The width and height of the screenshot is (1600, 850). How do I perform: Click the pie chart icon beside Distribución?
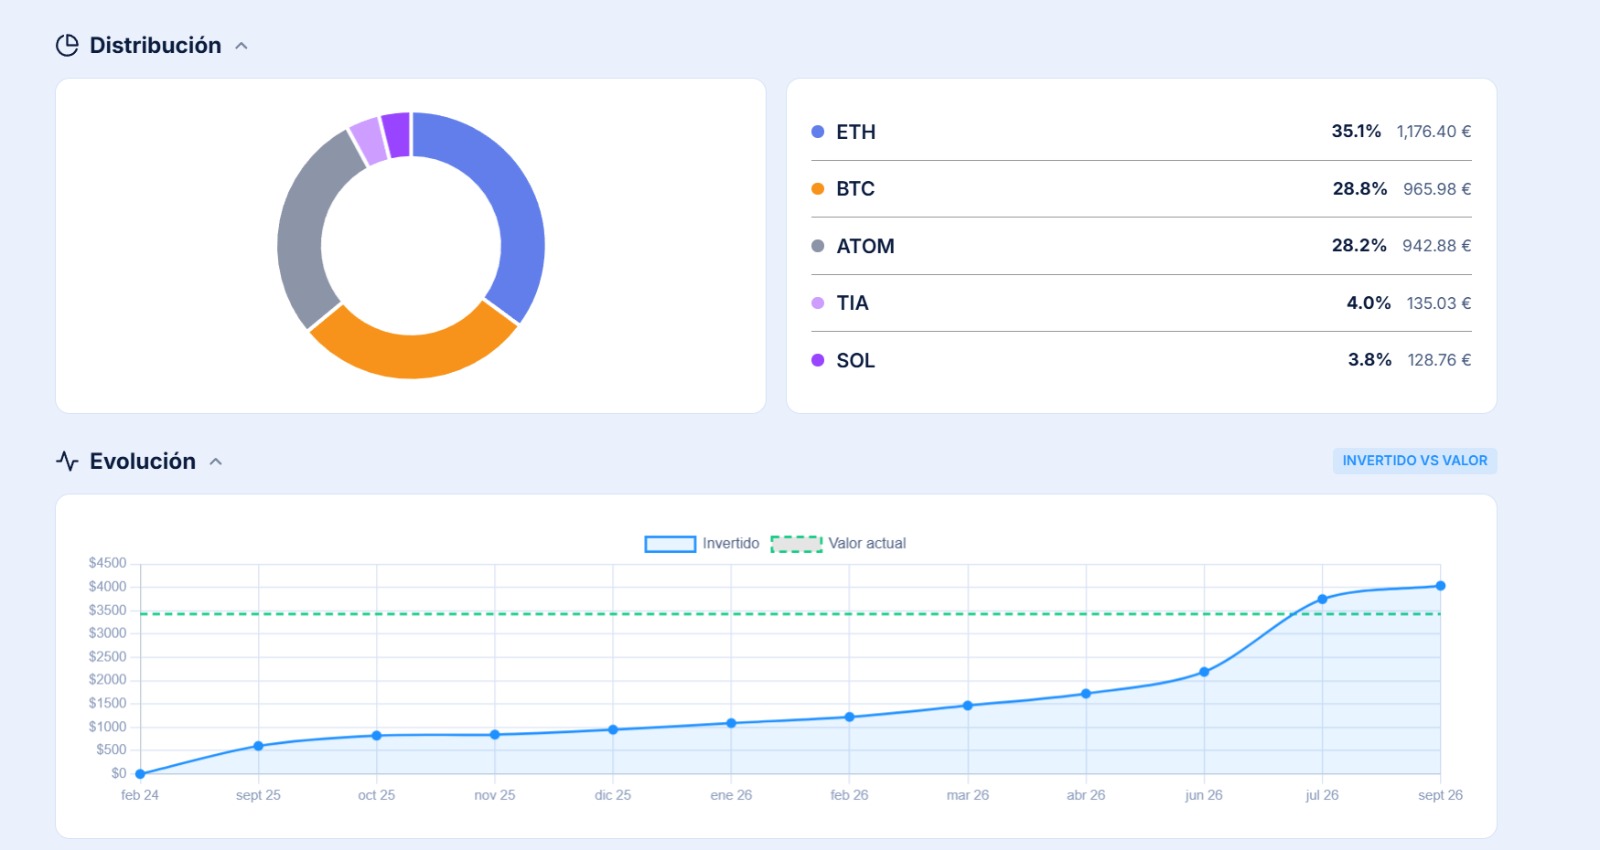tap(67, 45)
